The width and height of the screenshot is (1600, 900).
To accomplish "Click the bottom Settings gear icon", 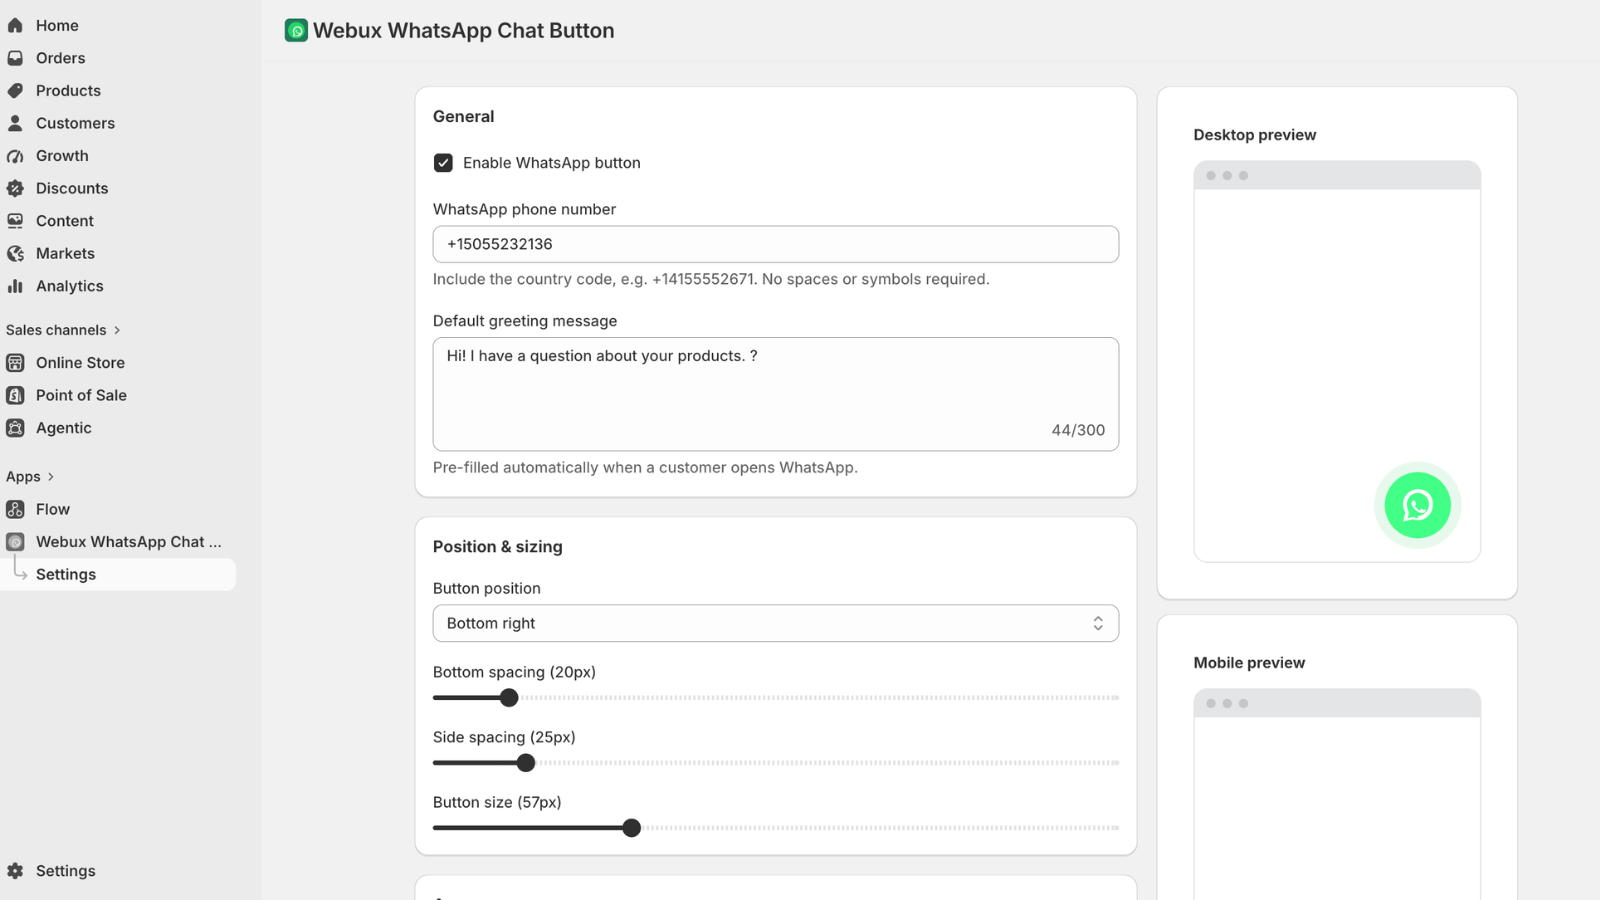I will tap(15, 871).
